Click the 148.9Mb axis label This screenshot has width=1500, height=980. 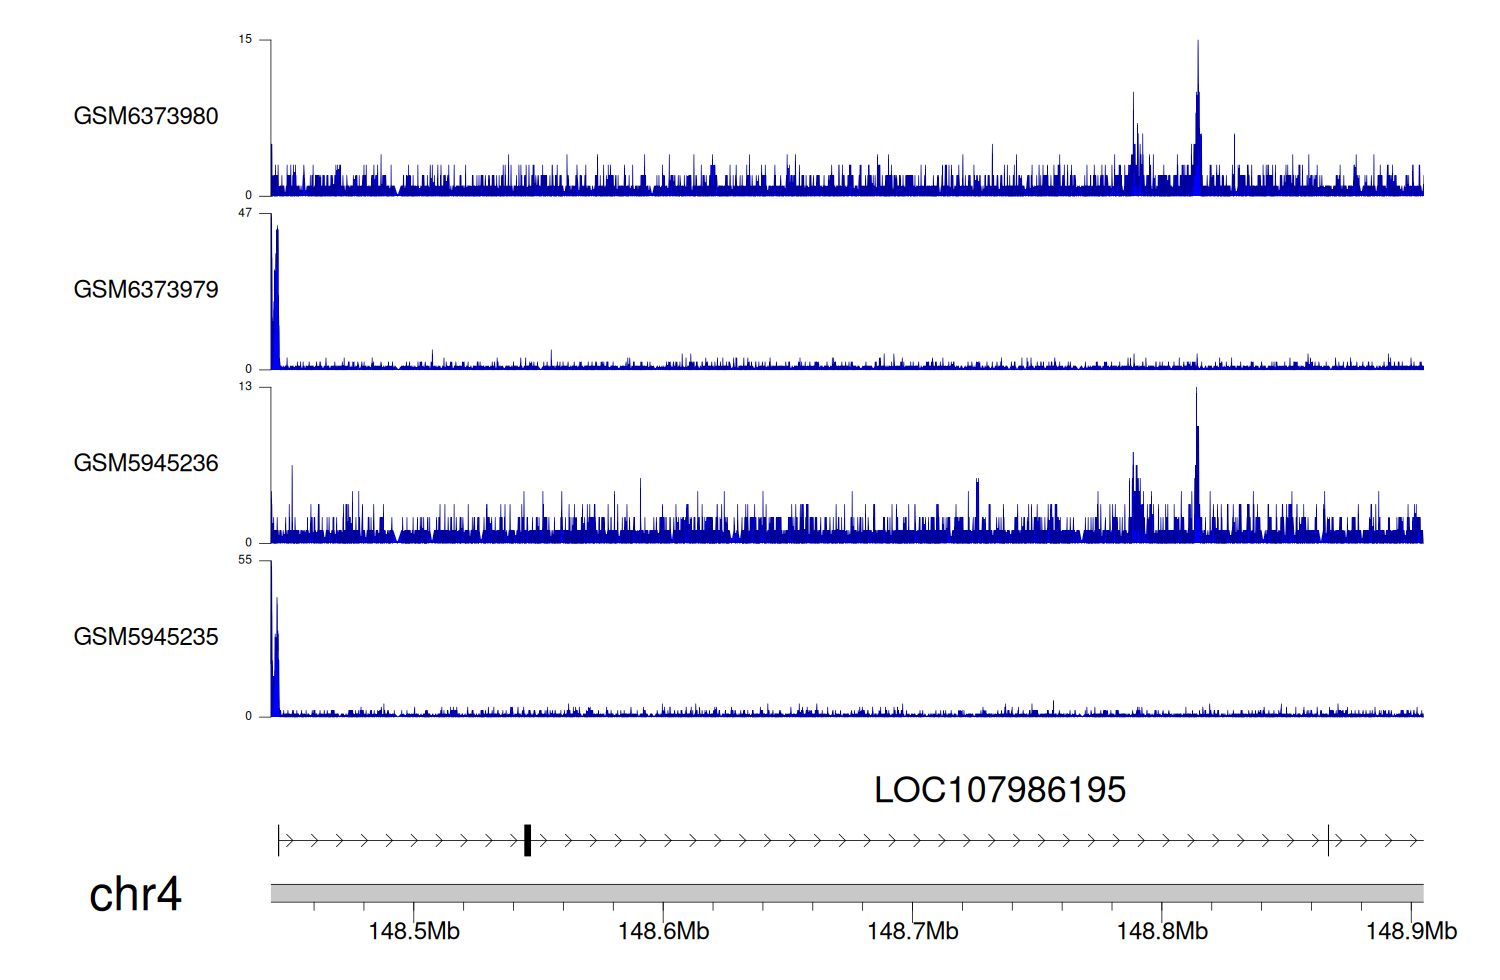point(1411,931)
